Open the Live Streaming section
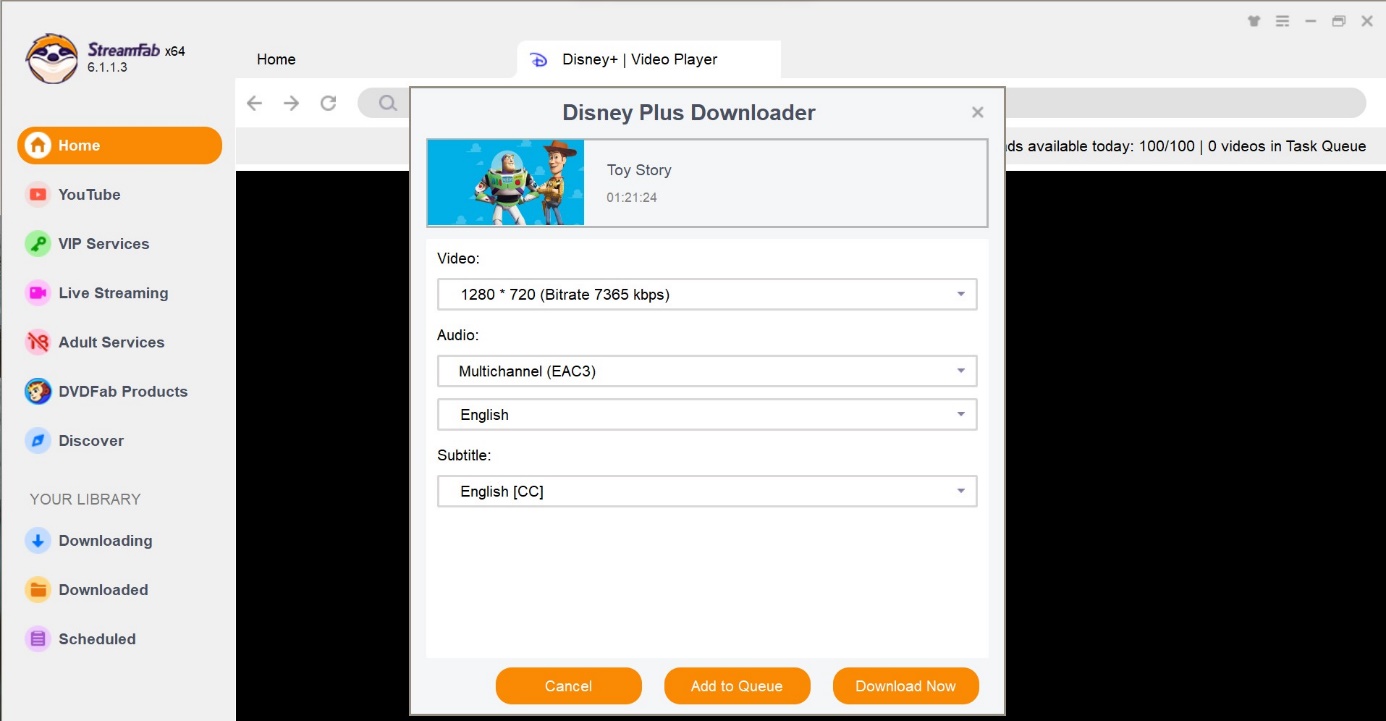The image size is (1386, 721). (x=113, y=292)
